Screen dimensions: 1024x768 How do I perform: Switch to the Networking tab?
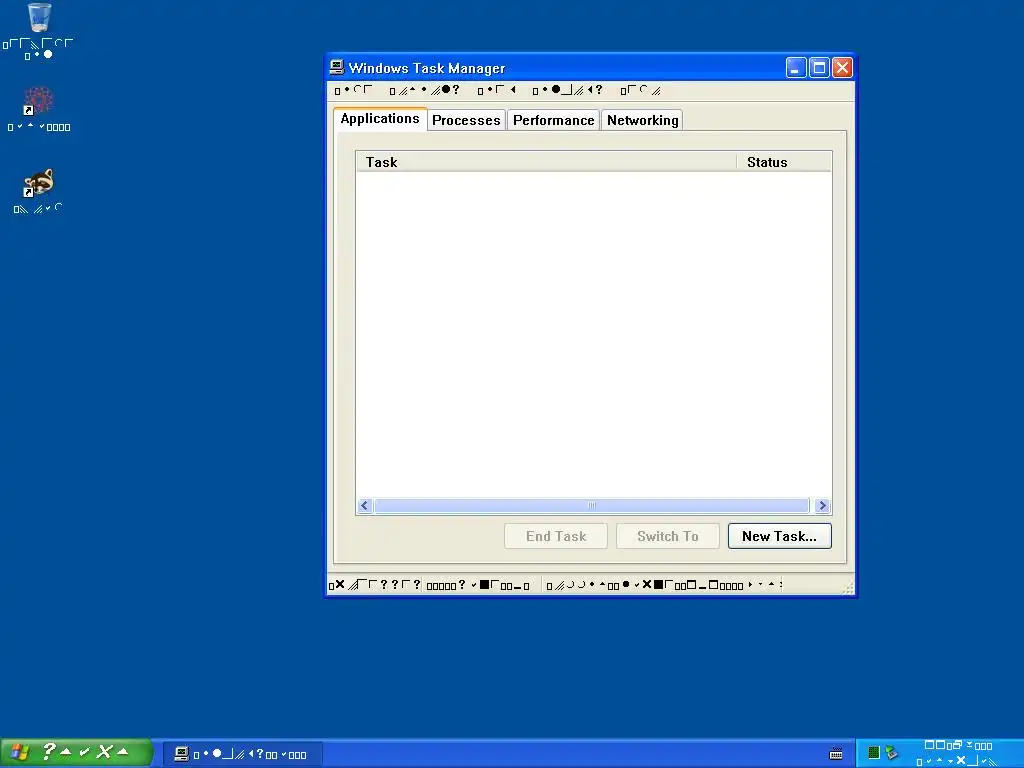point(643,120)
